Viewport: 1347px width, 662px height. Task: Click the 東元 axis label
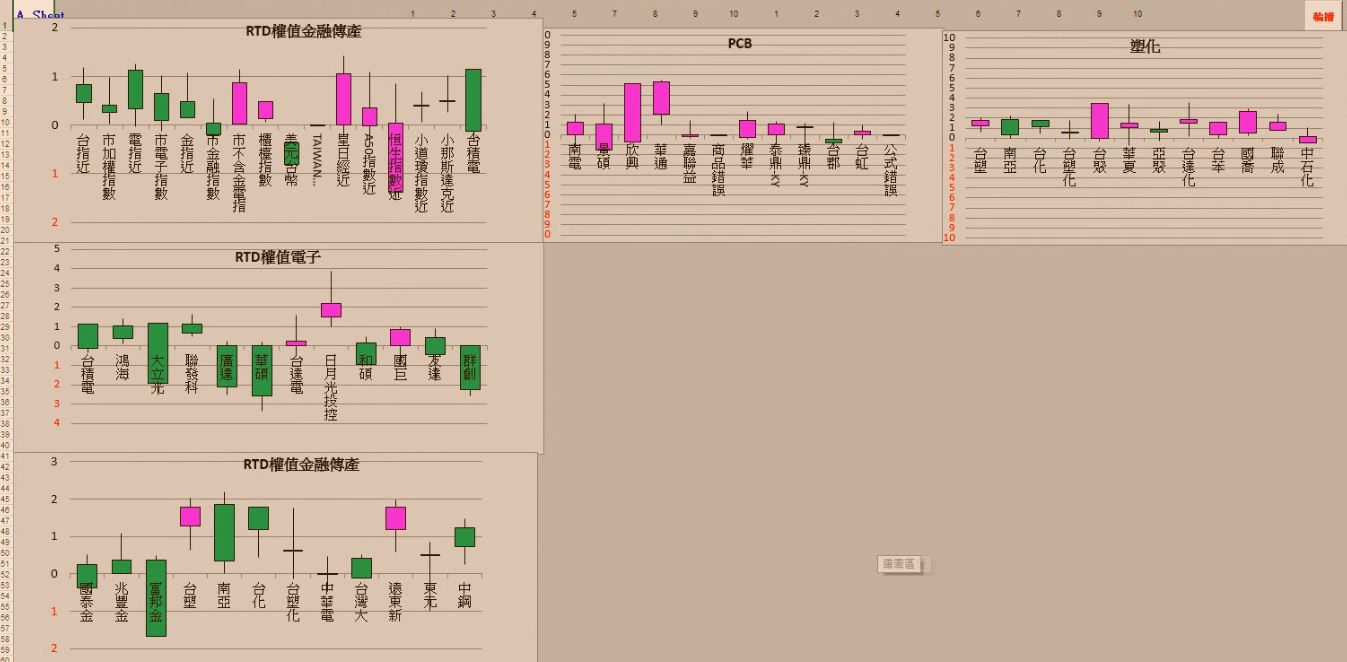coord(430,595)
